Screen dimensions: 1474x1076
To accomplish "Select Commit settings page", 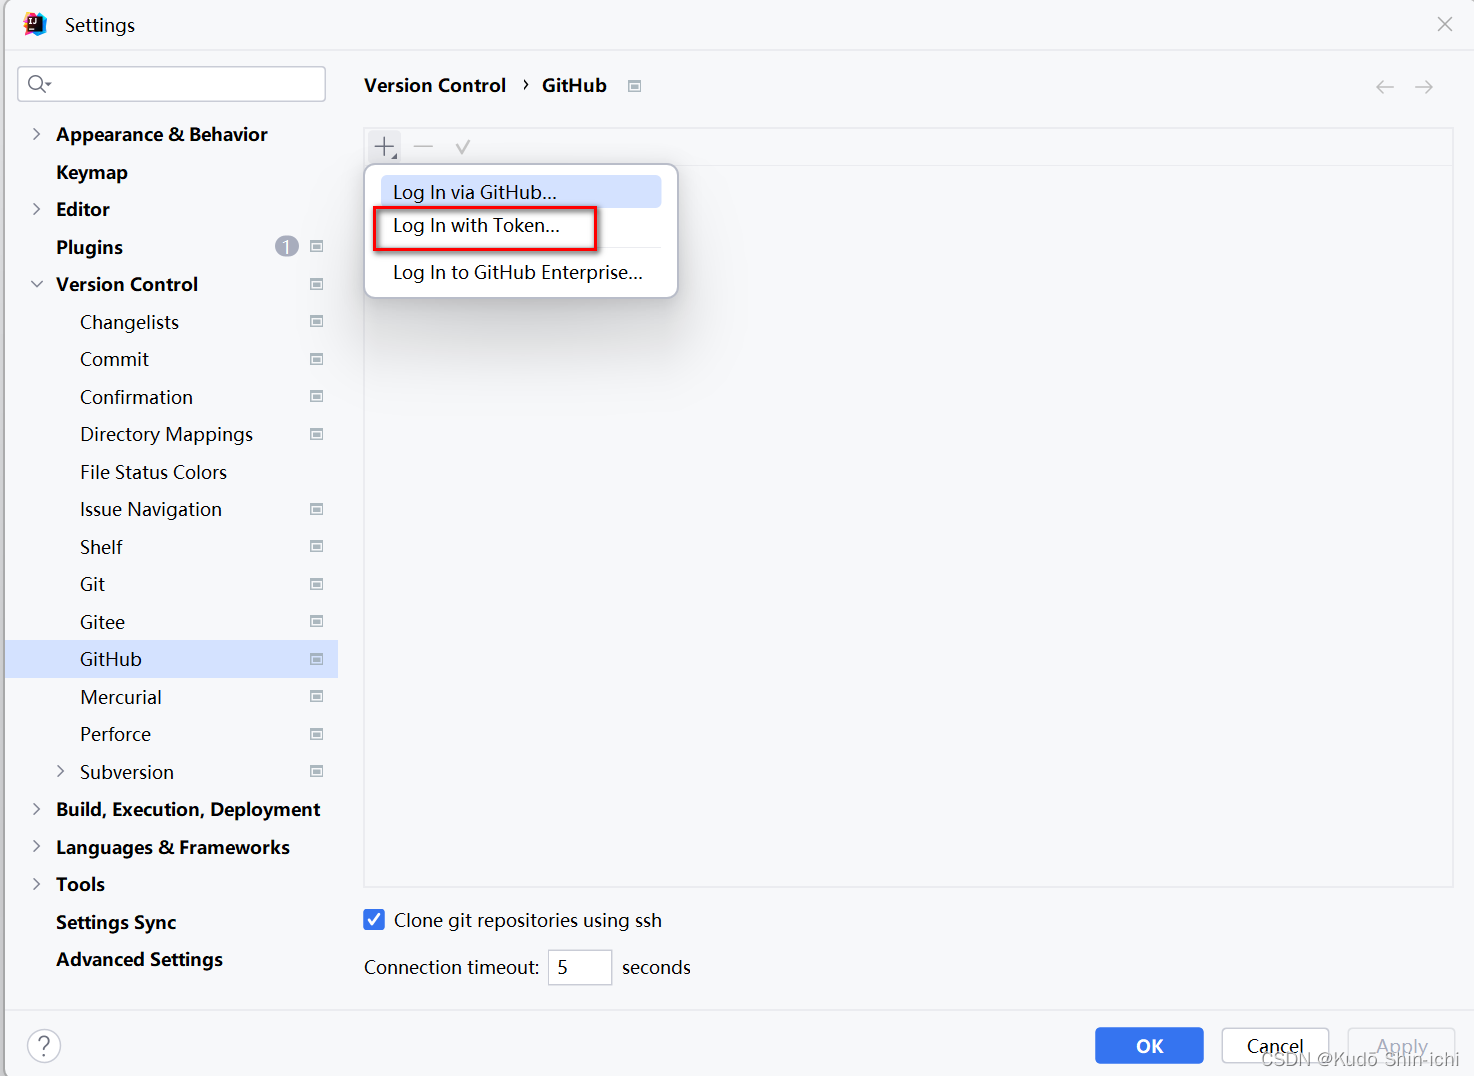I will click(x=115, y=359).
